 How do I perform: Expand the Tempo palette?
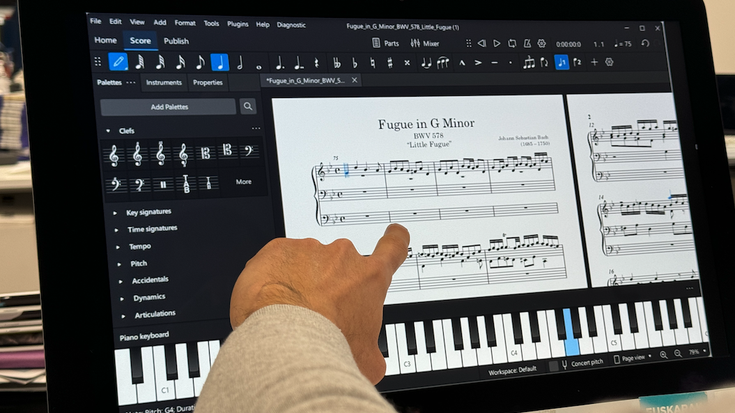(118, 247)
